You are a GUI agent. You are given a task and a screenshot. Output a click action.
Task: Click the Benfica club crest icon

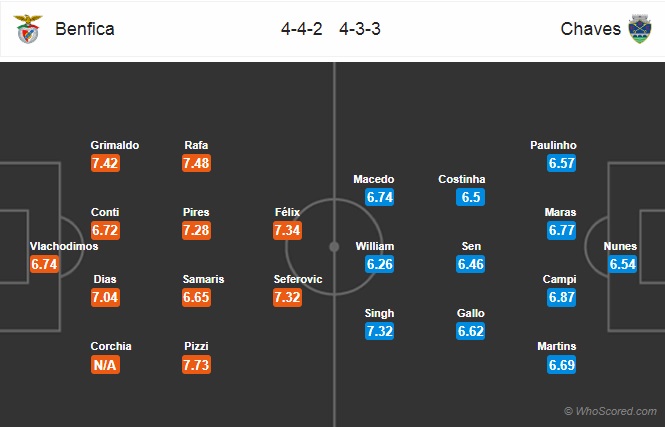pos(28,29)
